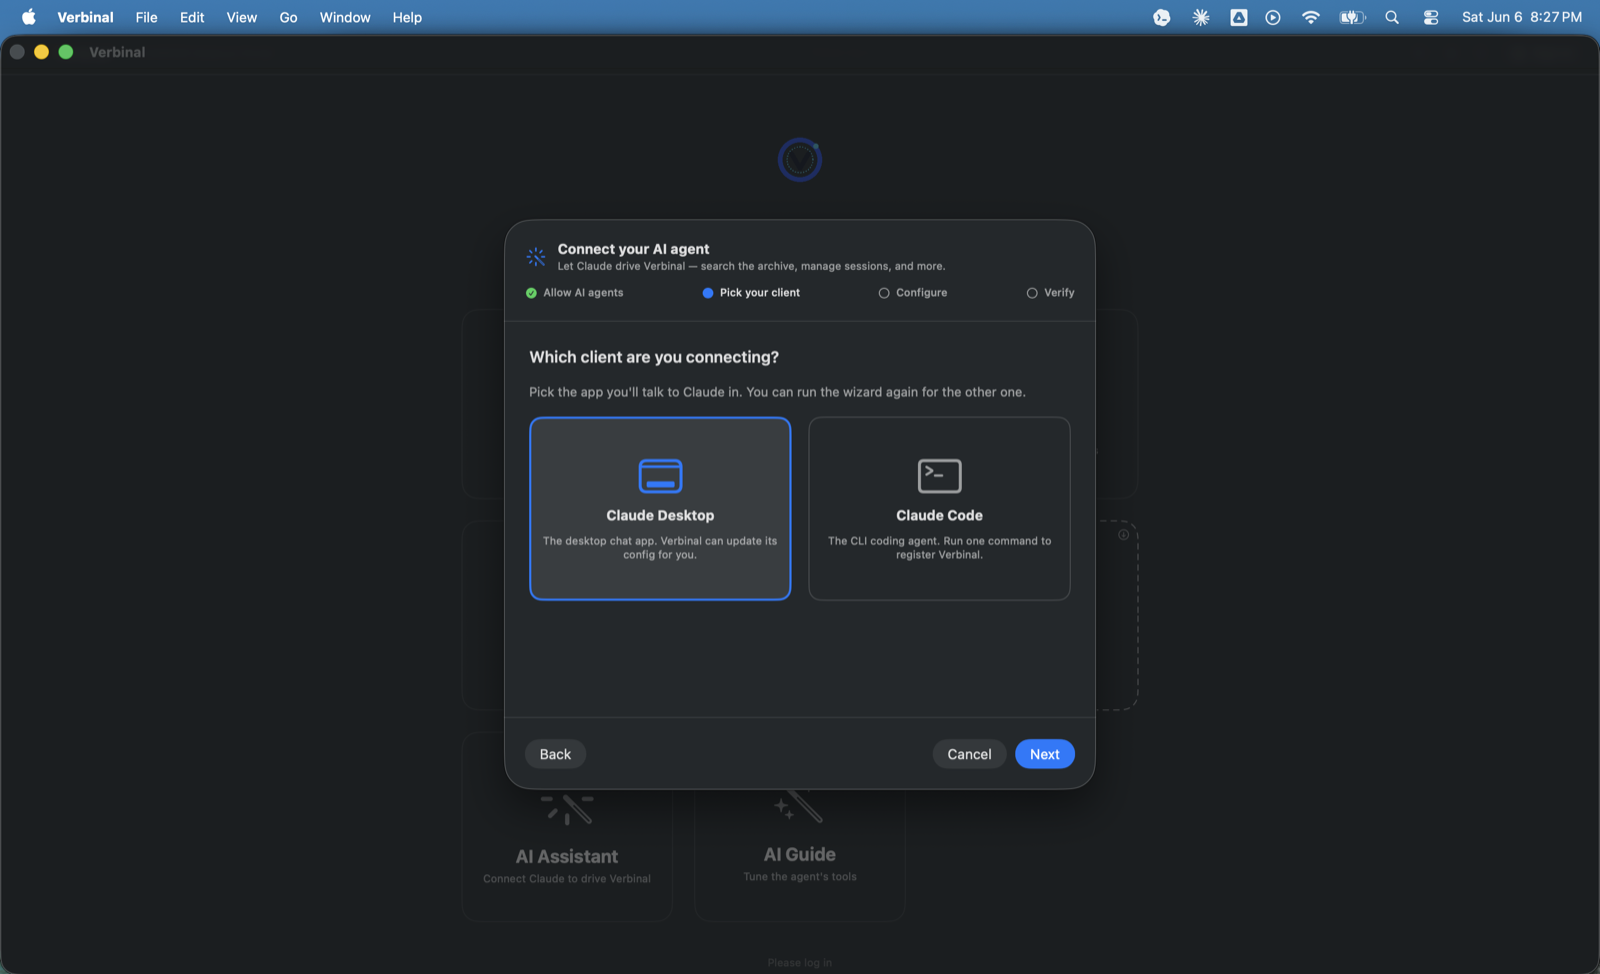Click the Pick your client step

pos(751,293)
